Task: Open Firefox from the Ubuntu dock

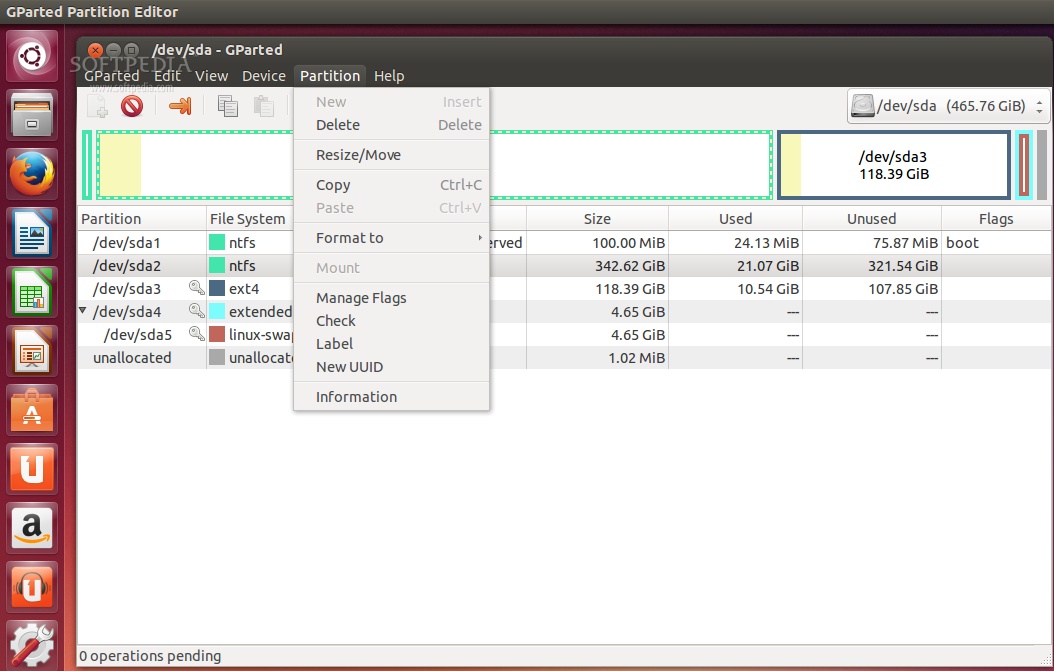Action: 33,177
